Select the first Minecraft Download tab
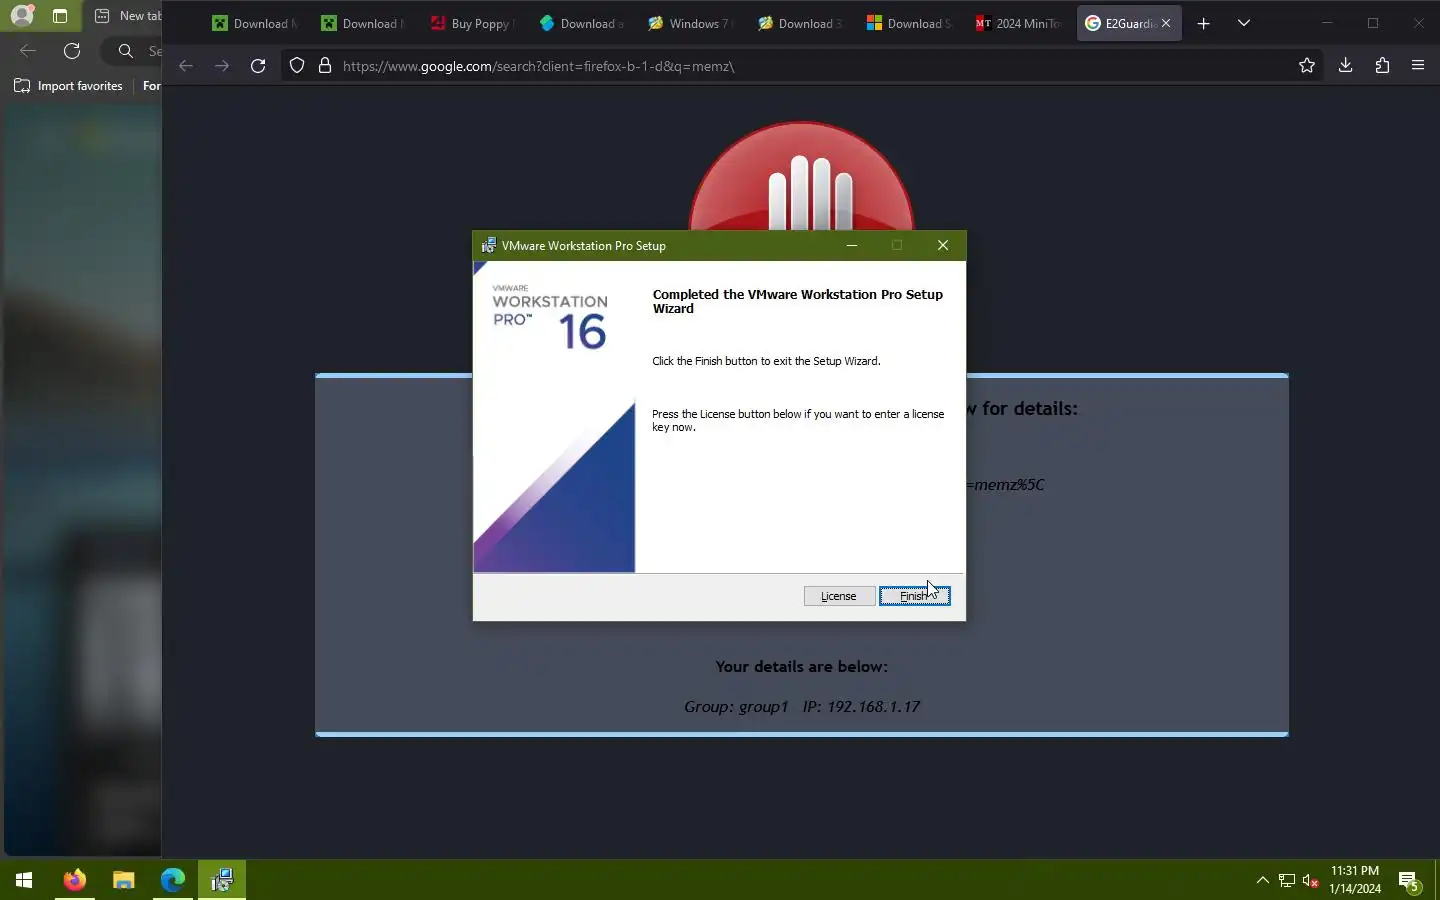The height and width of the screenshot is (900, 1440). tap(253, 23)
